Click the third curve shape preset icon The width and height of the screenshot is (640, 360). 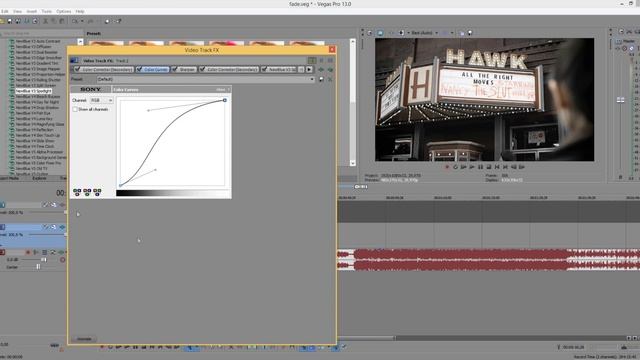tap(97, 192)
